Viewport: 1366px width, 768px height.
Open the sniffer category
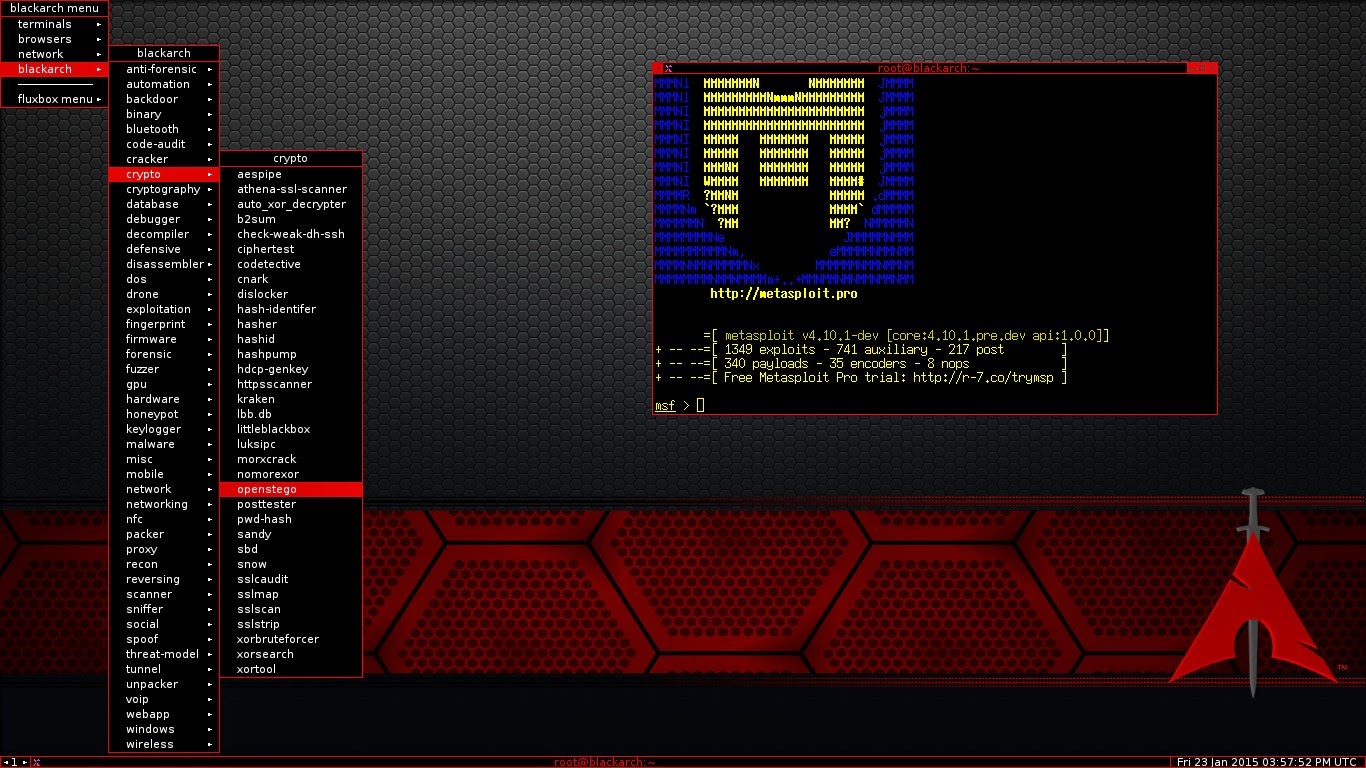tap(164, 609)
